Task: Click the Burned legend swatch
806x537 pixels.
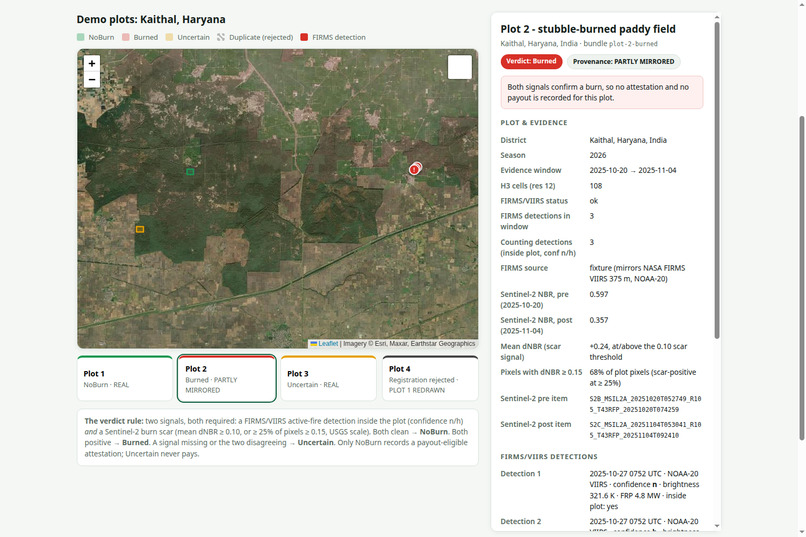Action: (126, 37)
